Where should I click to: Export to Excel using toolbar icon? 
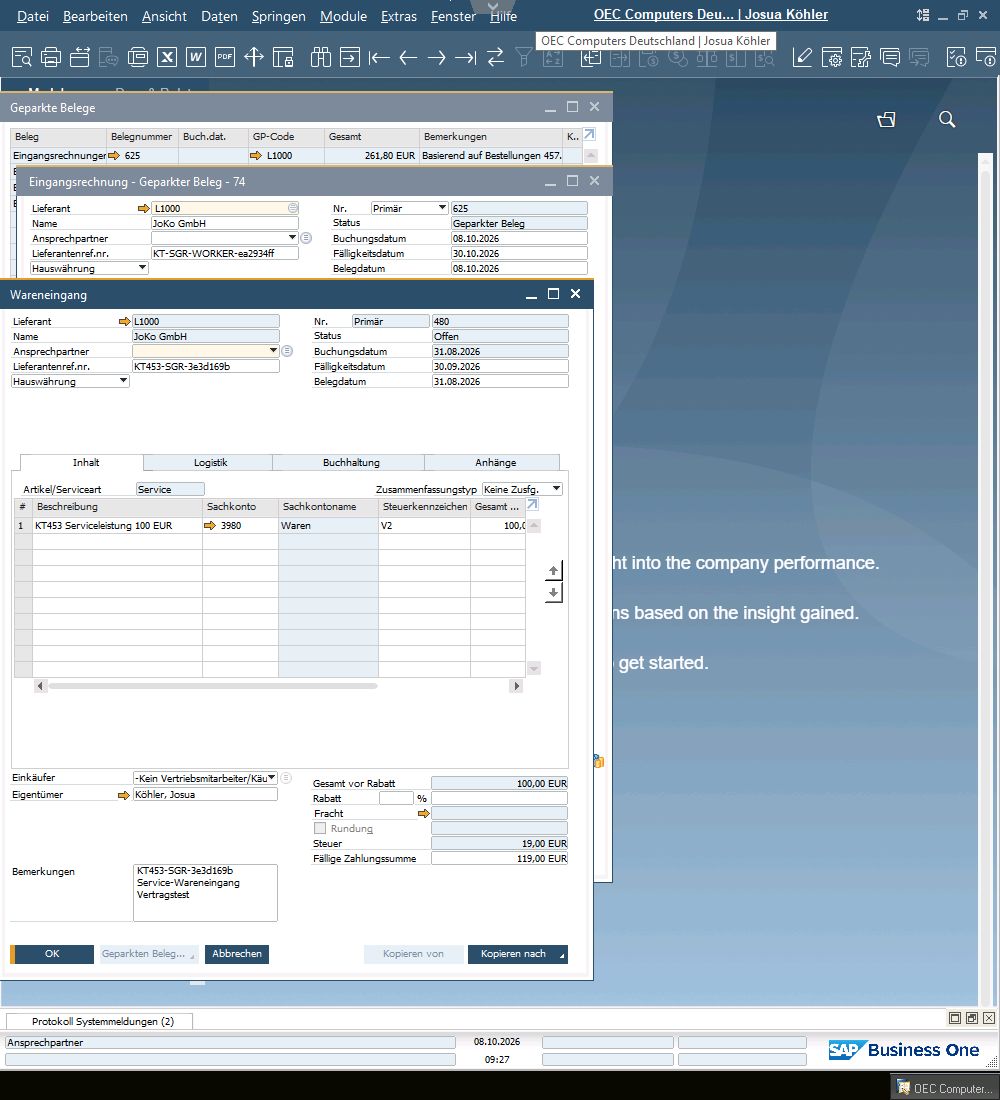[166, 58]
